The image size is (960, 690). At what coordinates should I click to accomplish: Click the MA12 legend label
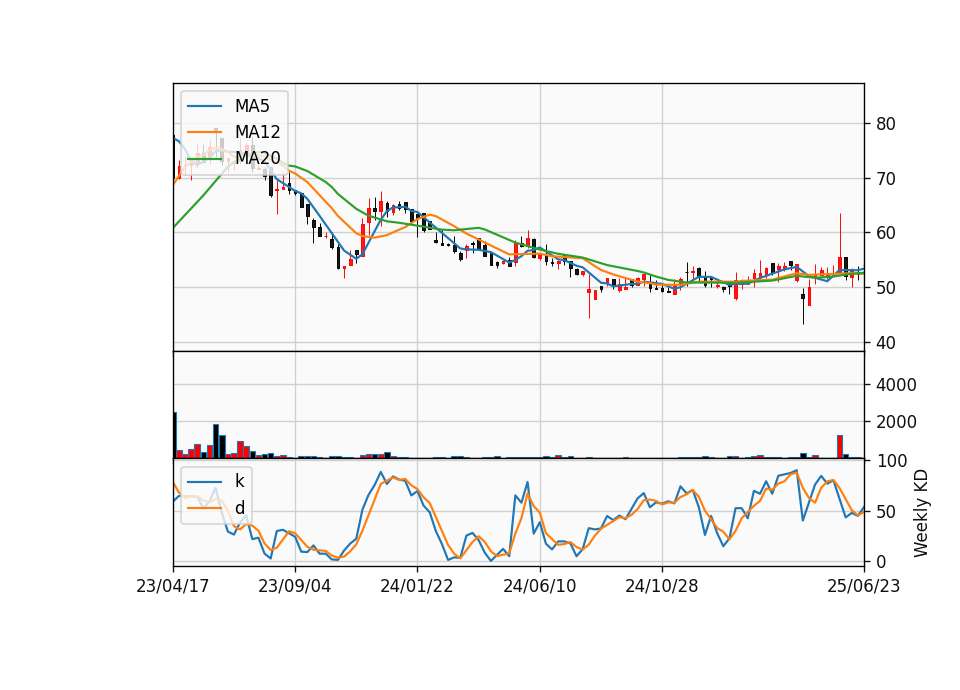(x=257, y=132)
